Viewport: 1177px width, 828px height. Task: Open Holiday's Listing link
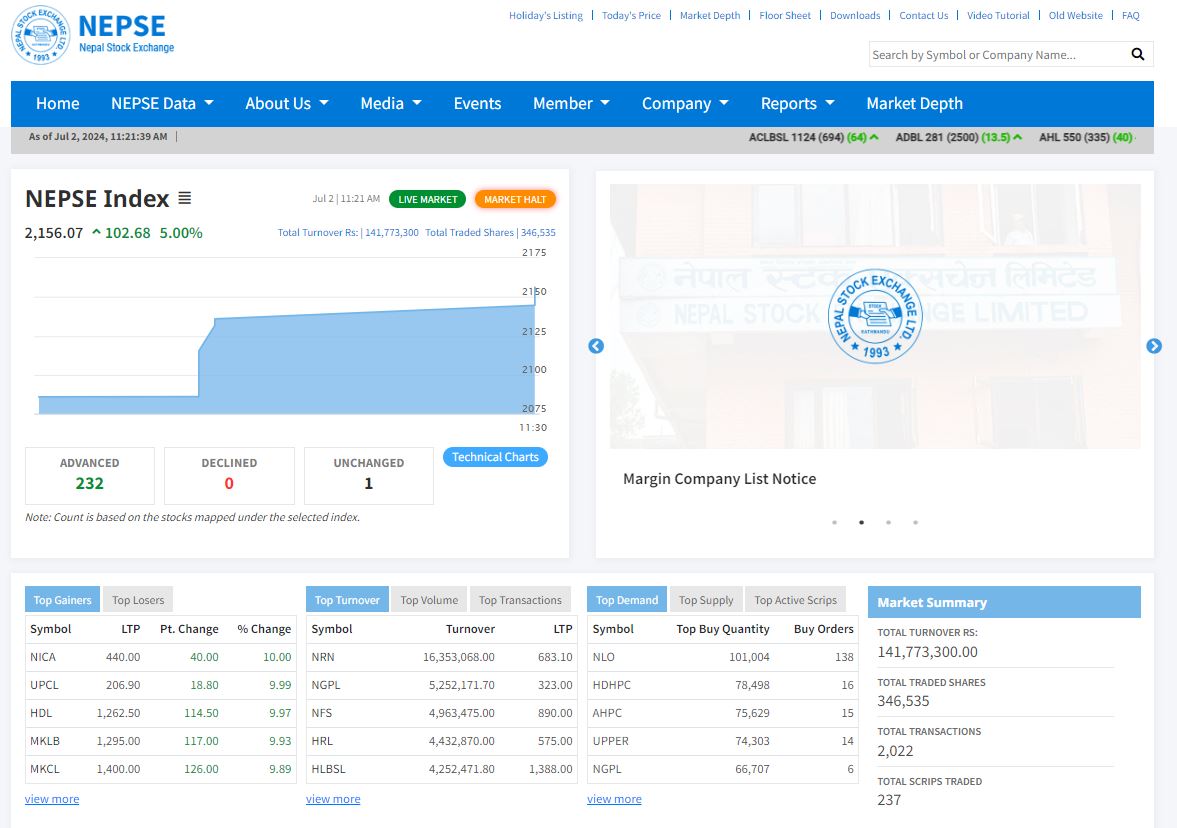546,15
